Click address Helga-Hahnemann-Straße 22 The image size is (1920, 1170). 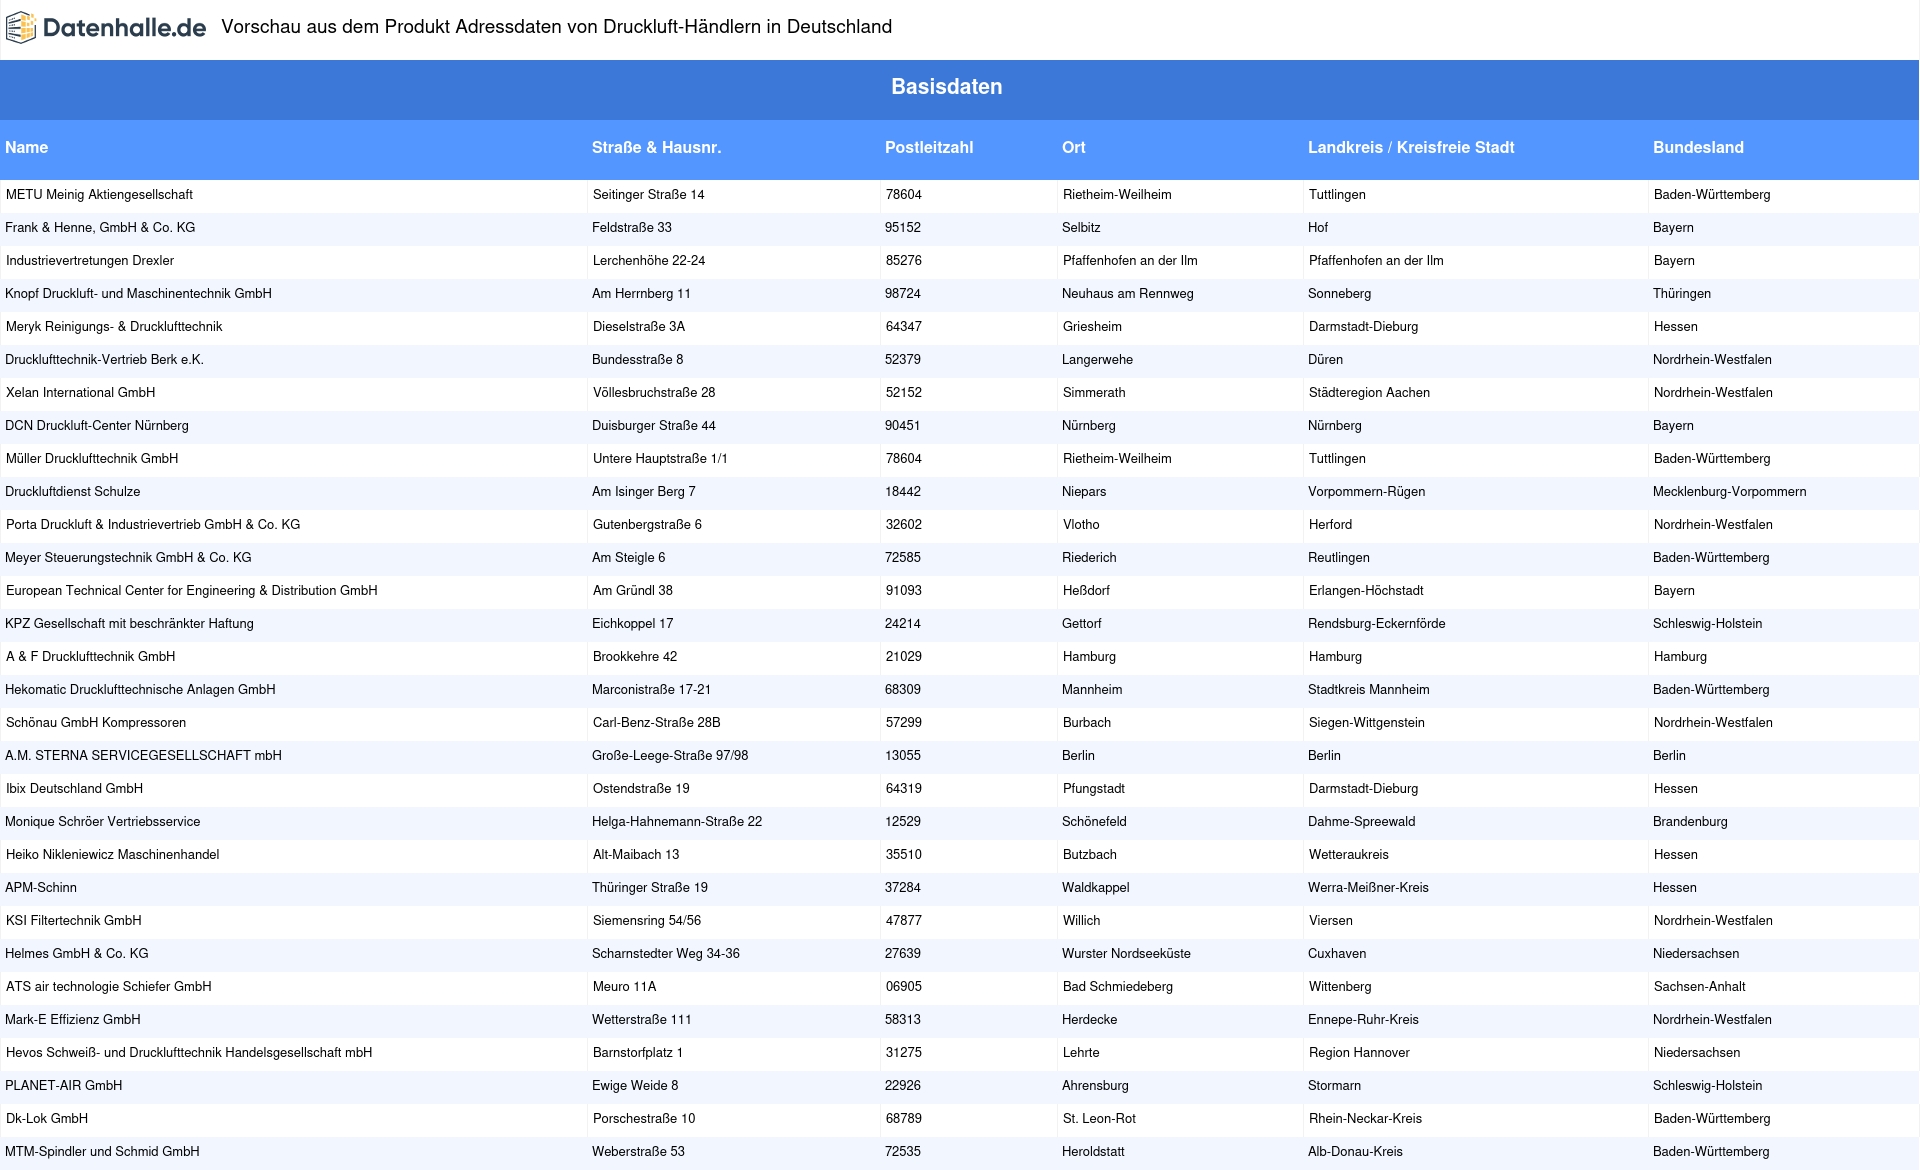coord(677,822)
